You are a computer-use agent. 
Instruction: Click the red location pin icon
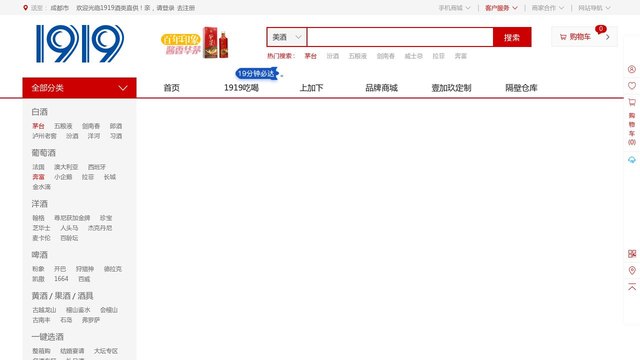point(25,8)
